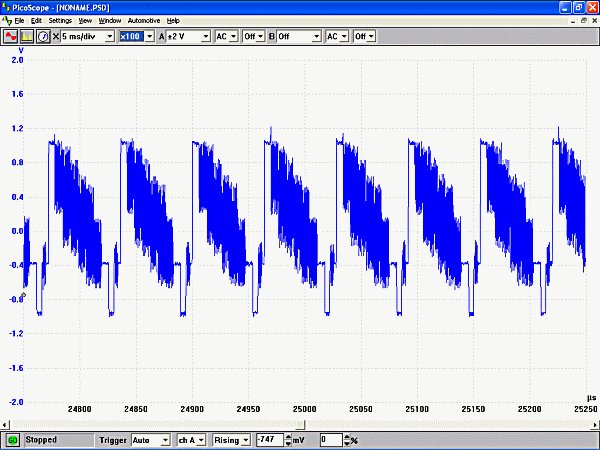Open the meter view icon
The height and width of the screenshot is (450, 600).
click(43, 36)
